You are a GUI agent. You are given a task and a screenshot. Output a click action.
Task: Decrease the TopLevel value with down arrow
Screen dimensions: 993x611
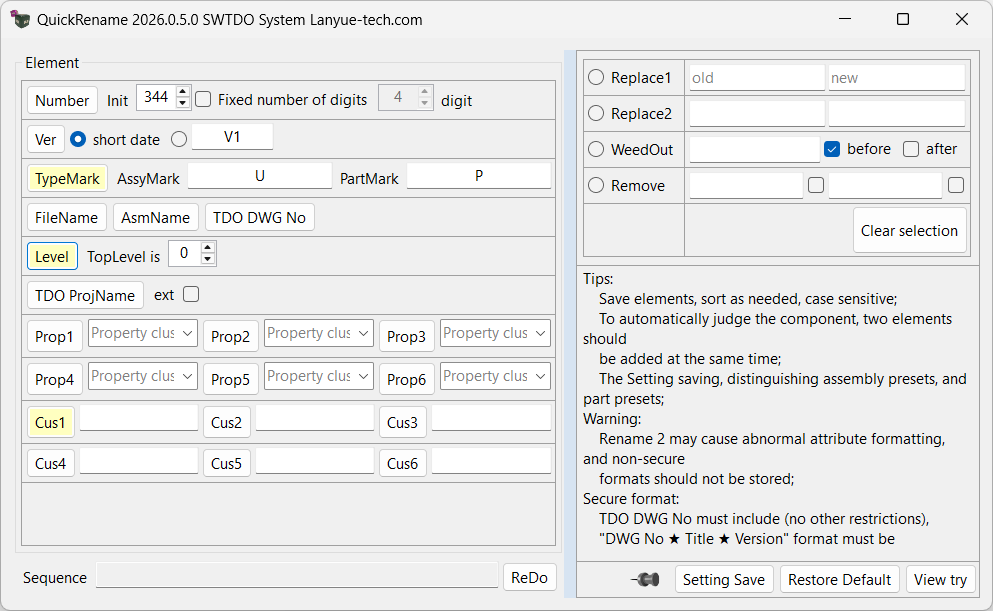click(208, 260)
